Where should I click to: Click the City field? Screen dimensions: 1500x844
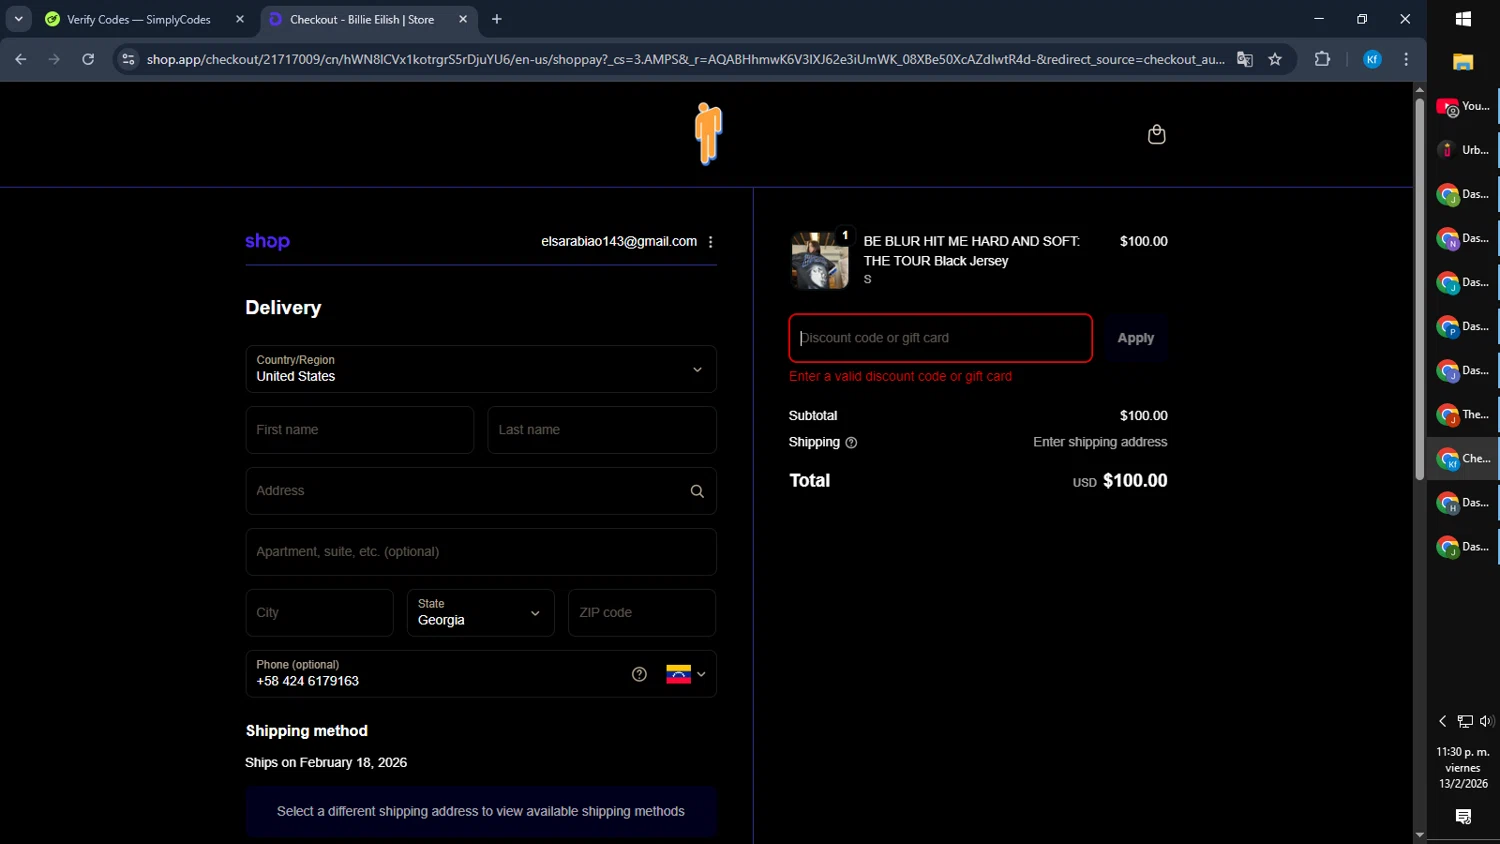[x=320, y=613]
